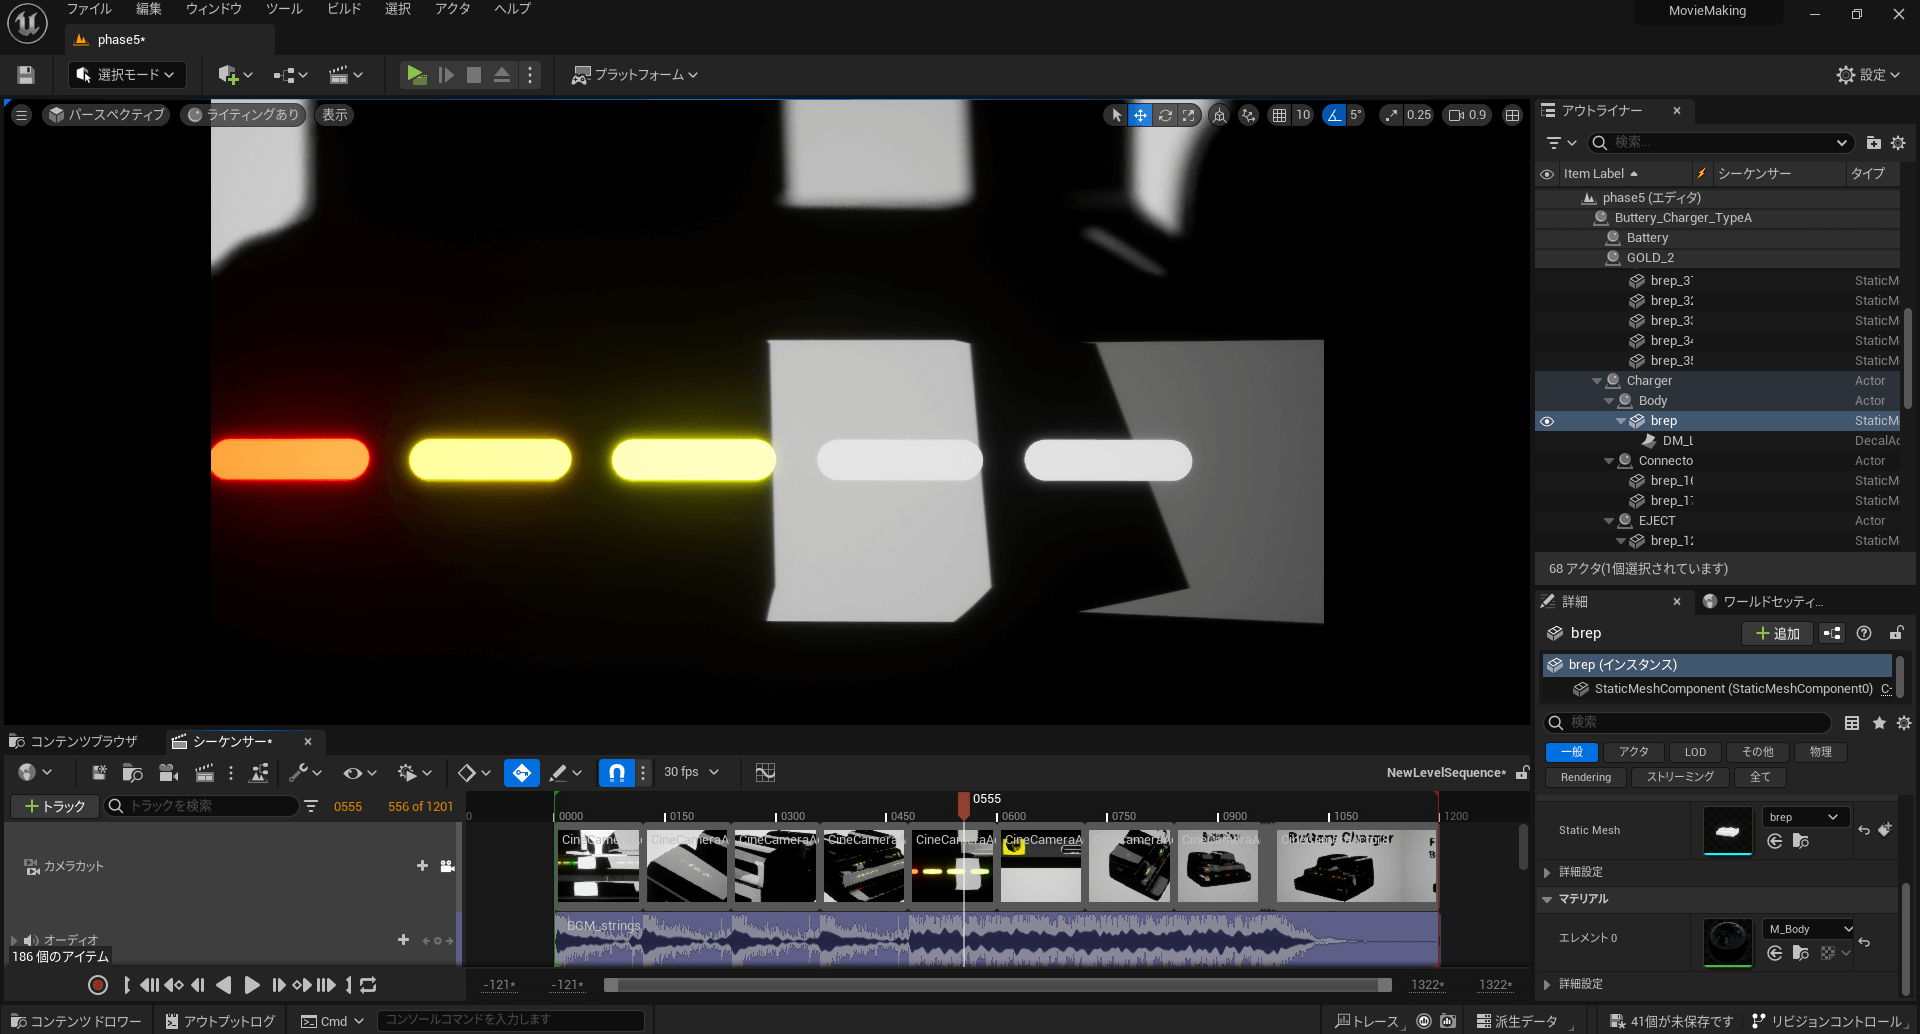Toggle scale snapping in the viewport
The image size is (1920, 1034).
[x=1392, y=115]
